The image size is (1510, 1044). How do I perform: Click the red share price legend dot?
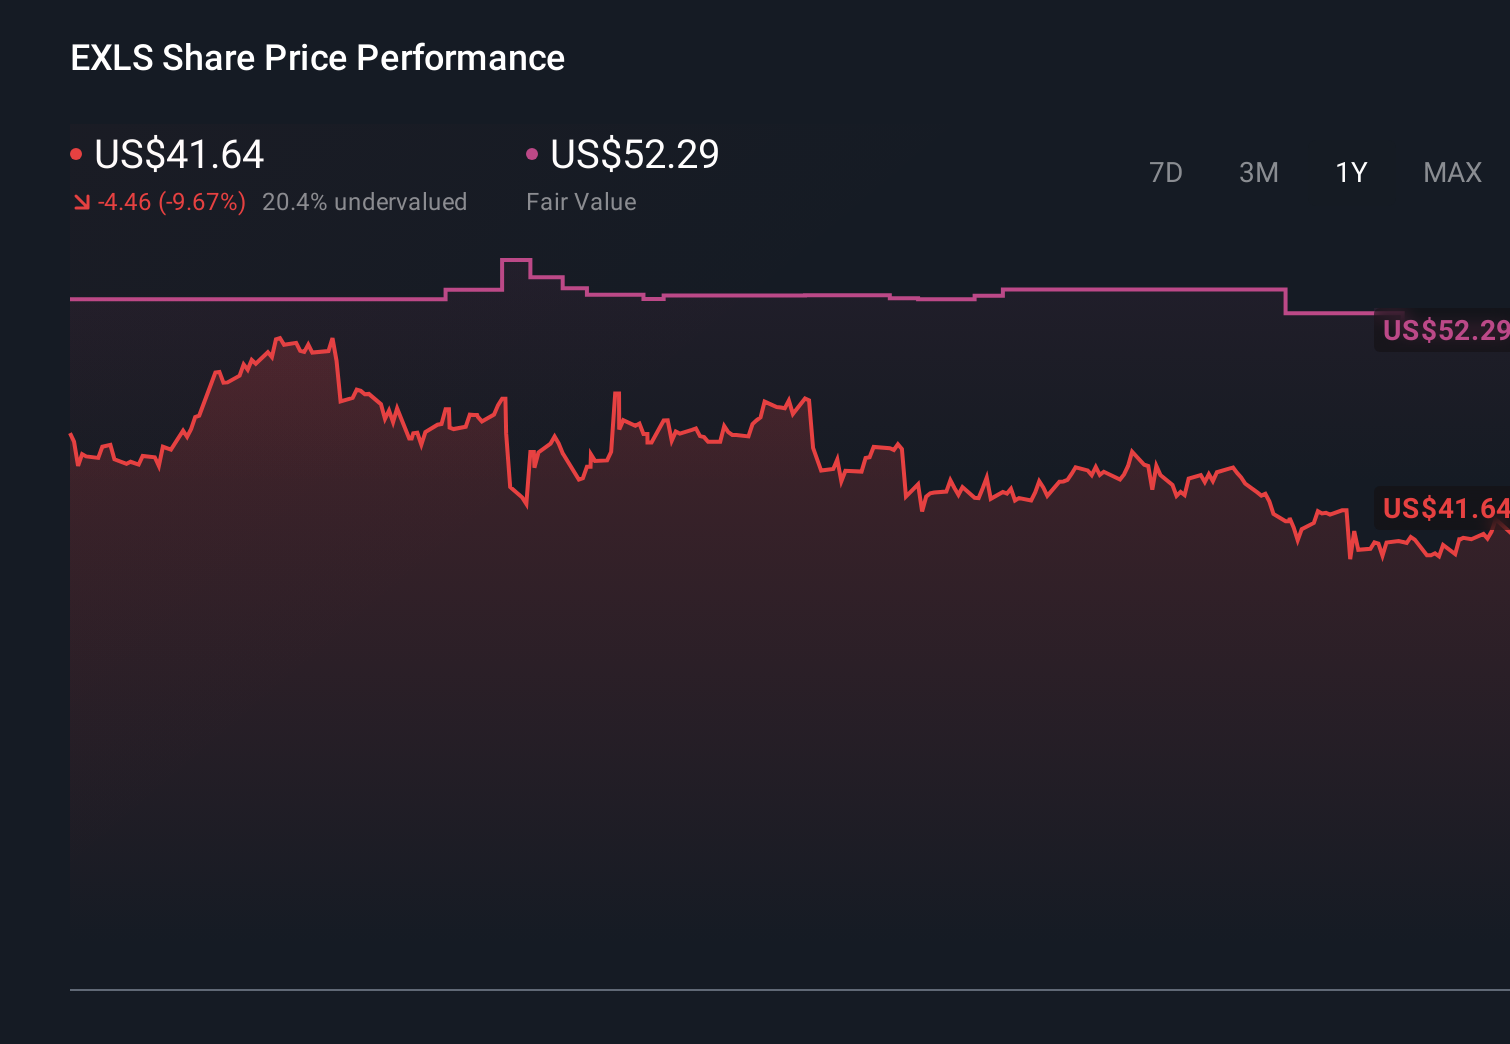[x=77, y=153]
